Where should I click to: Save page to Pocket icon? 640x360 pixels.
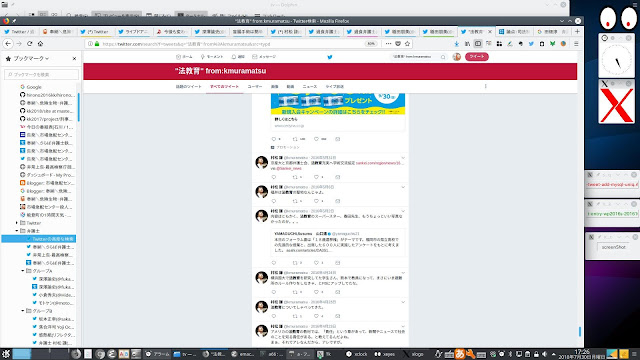[x=398, y=44]
